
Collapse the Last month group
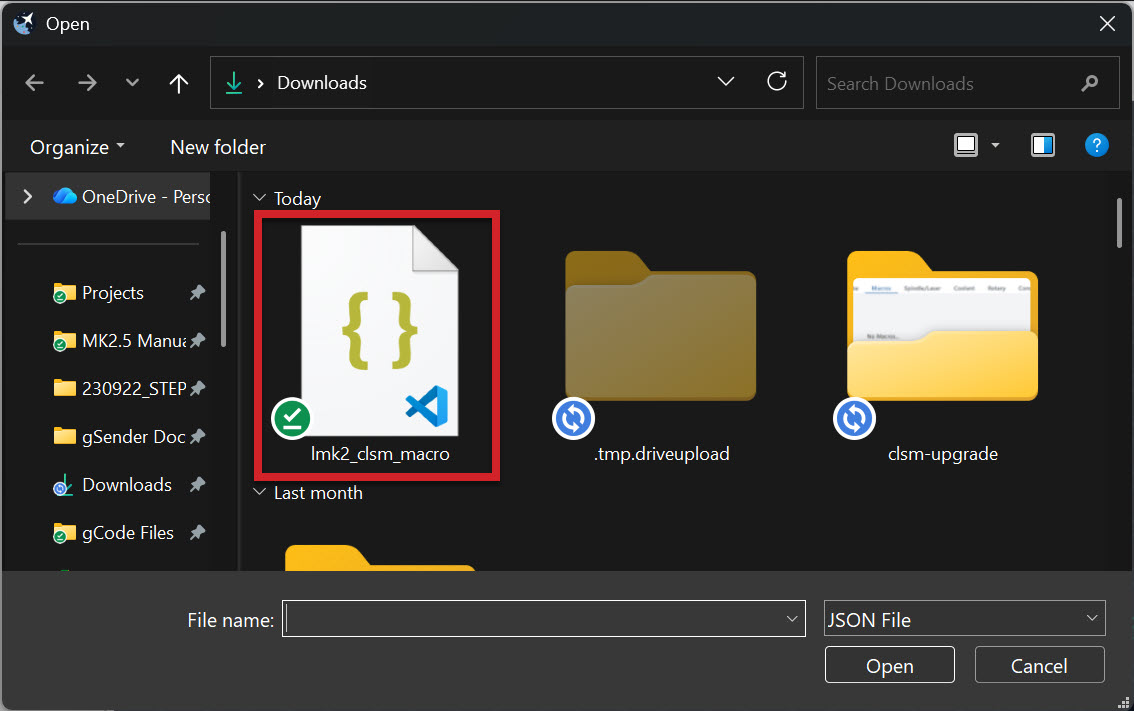tap(261, 493)
